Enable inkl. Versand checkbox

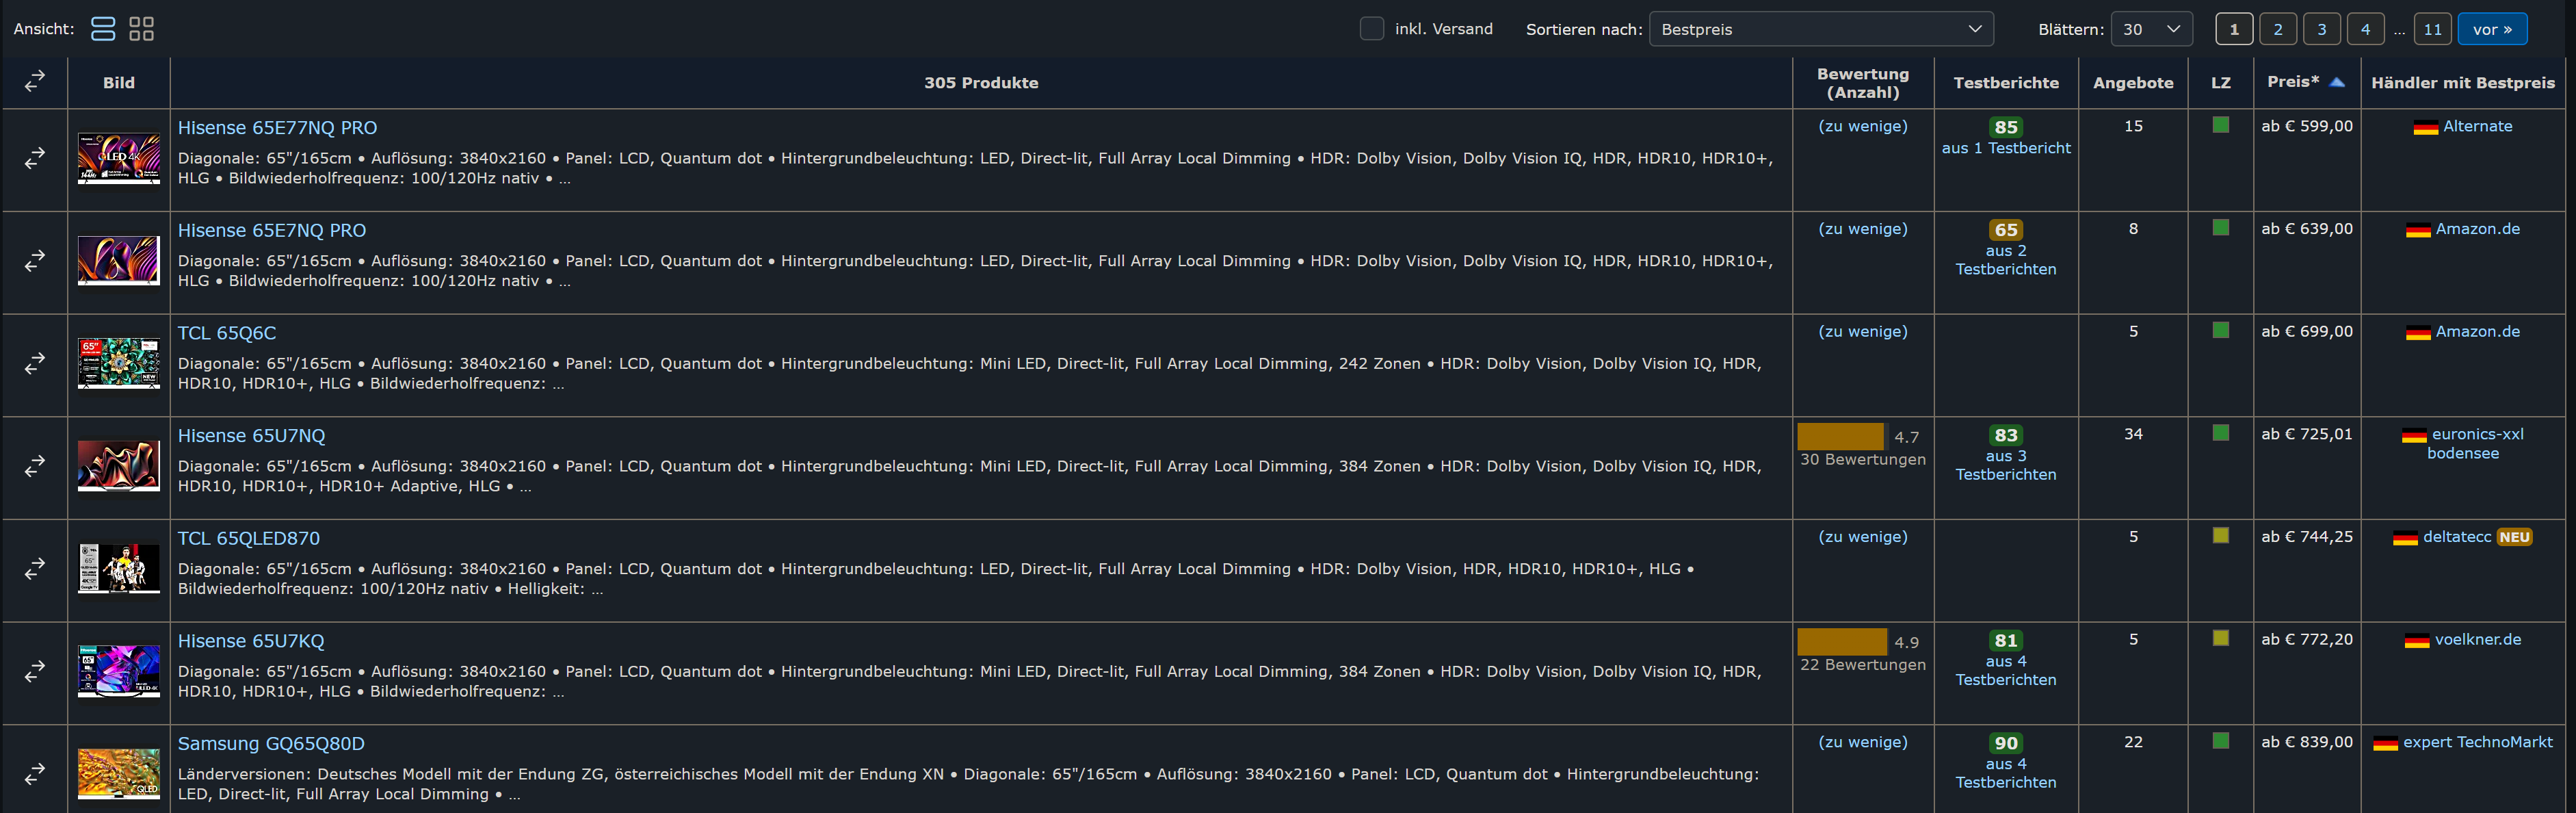click(1371, 29)
